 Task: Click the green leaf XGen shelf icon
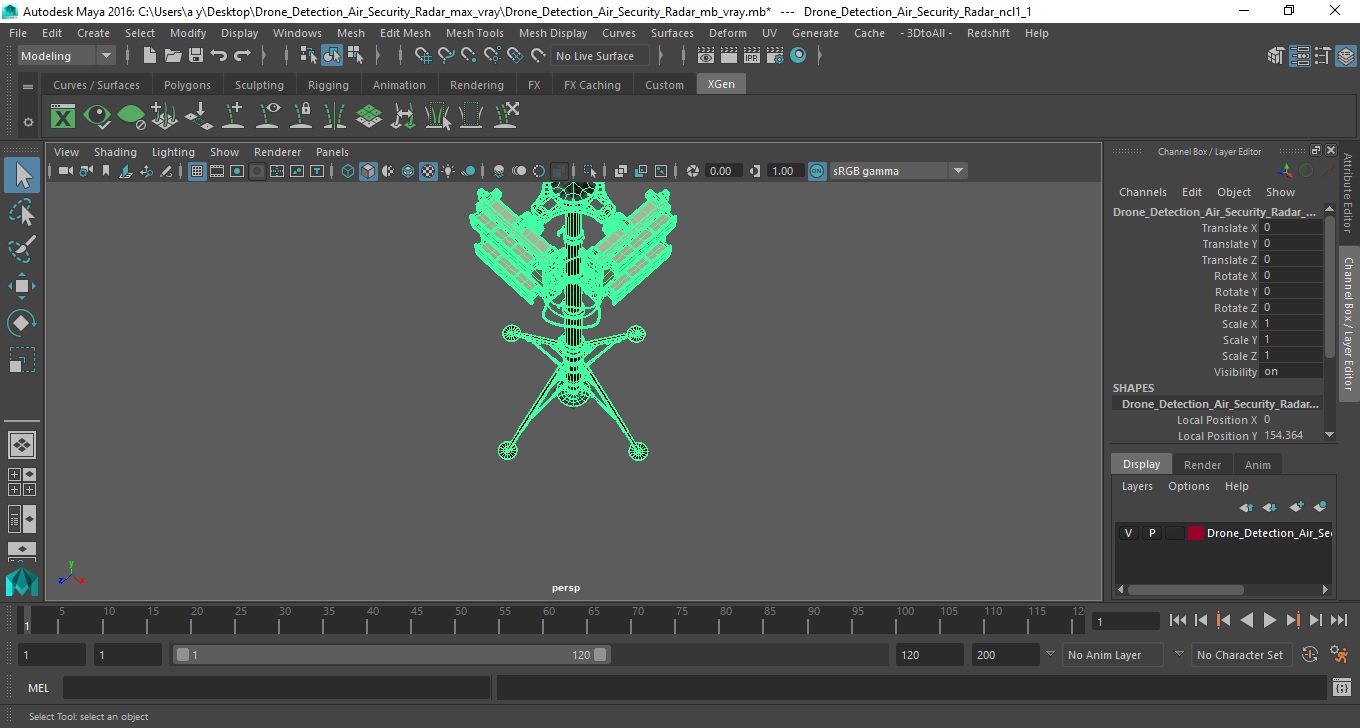[x=131, y=116]
